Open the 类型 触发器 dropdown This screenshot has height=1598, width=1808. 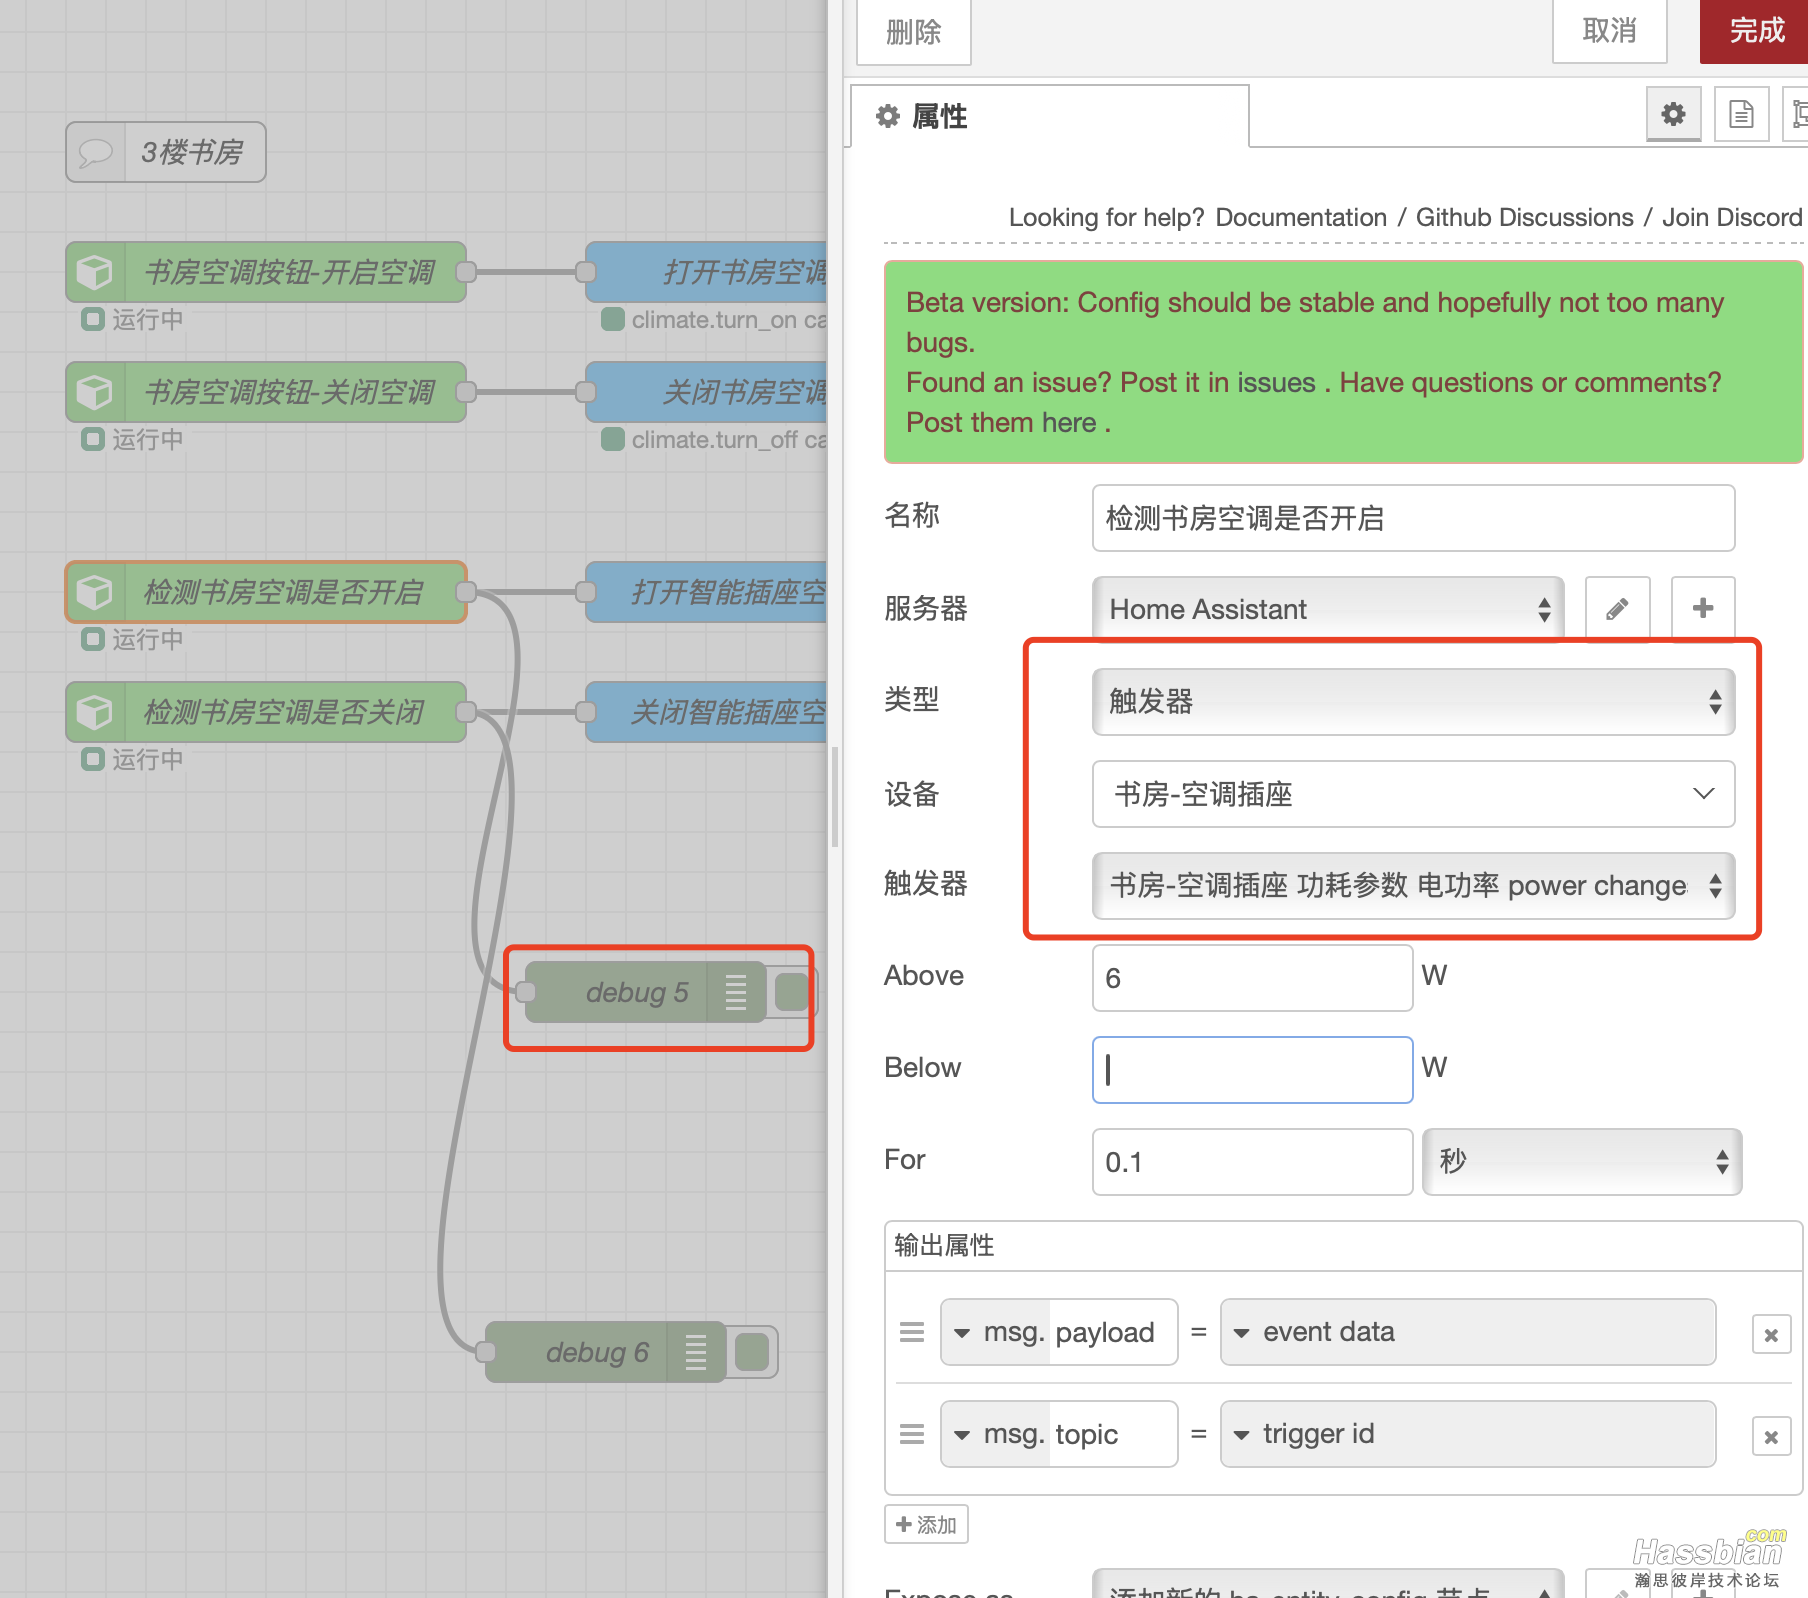coord(1412,702)
